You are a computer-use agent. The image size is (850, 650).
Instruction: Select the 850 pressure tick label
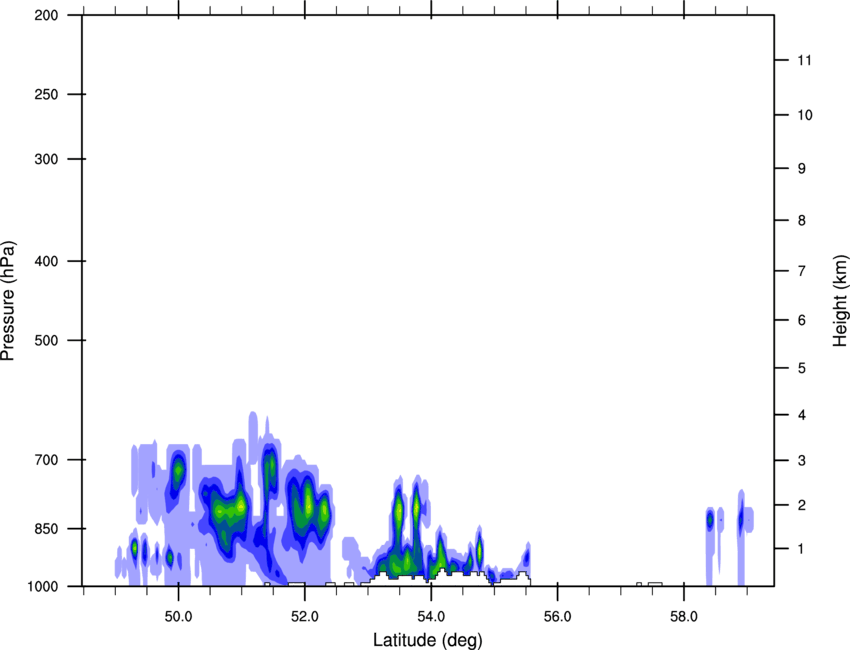[46, 529]
